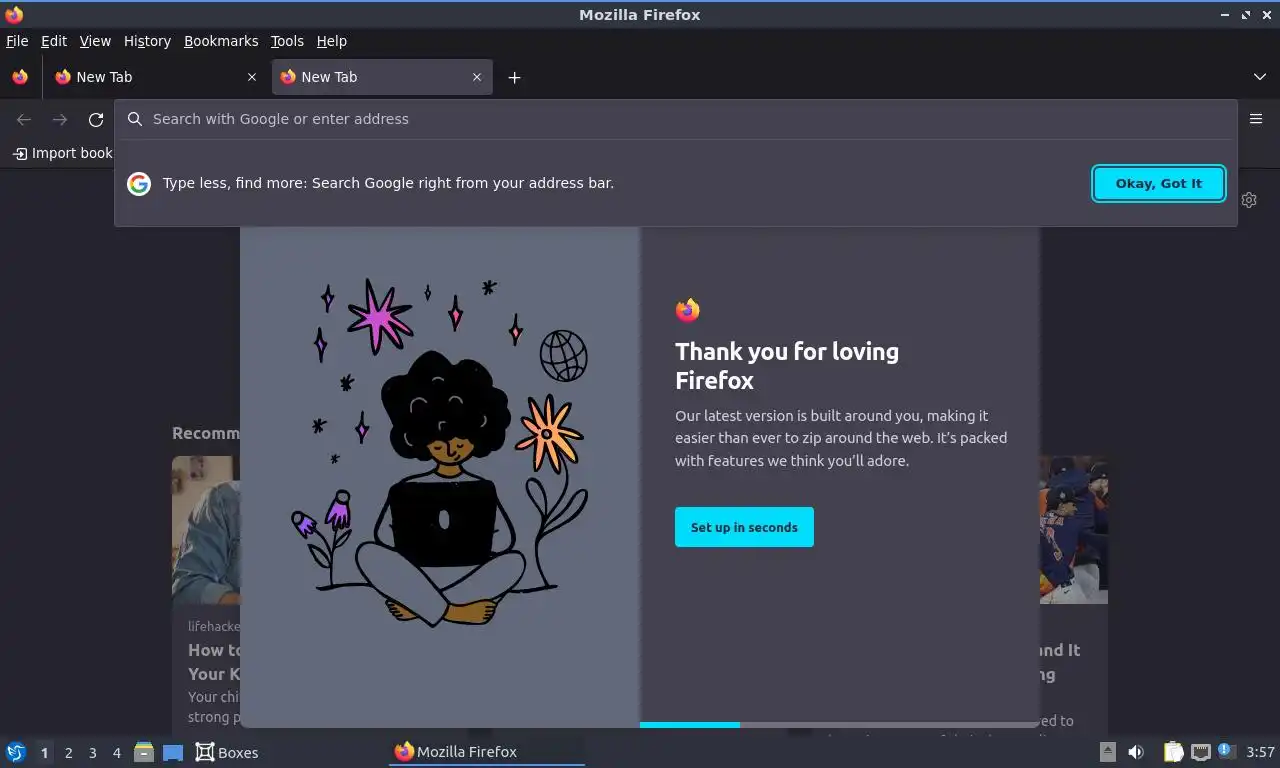Open the Help menu

point(332,41)
